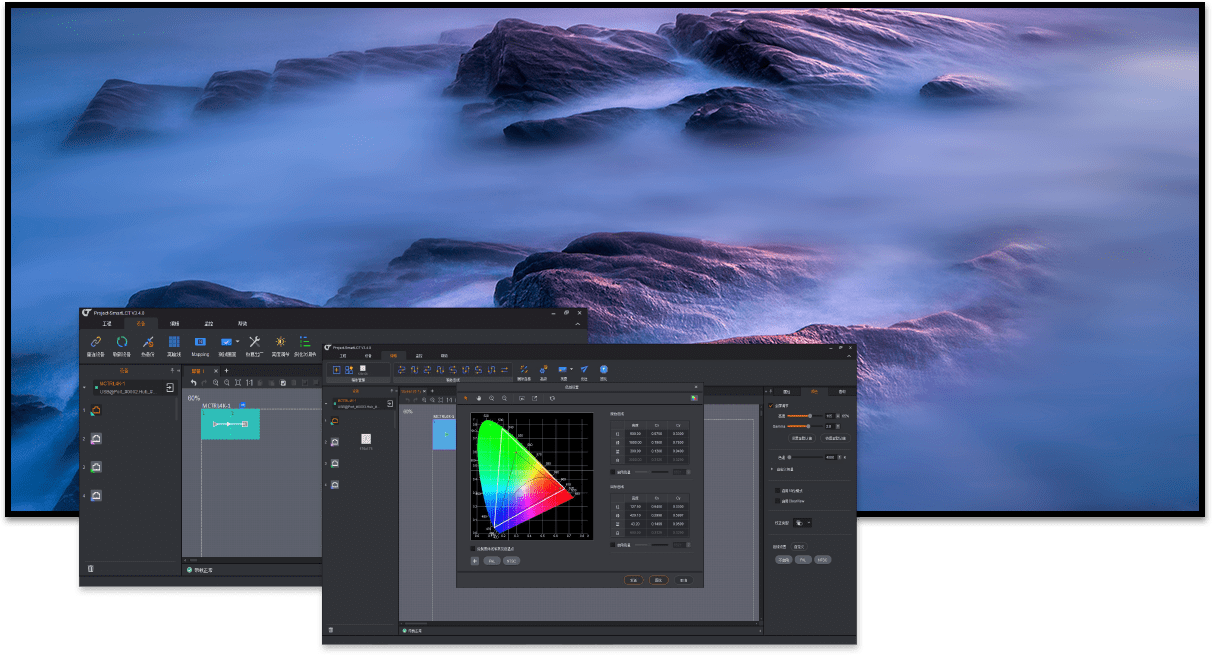Collapse the MCTRL4K-1 device tree arrow
Screen dimensions: 1212x655
click(85, 385)
